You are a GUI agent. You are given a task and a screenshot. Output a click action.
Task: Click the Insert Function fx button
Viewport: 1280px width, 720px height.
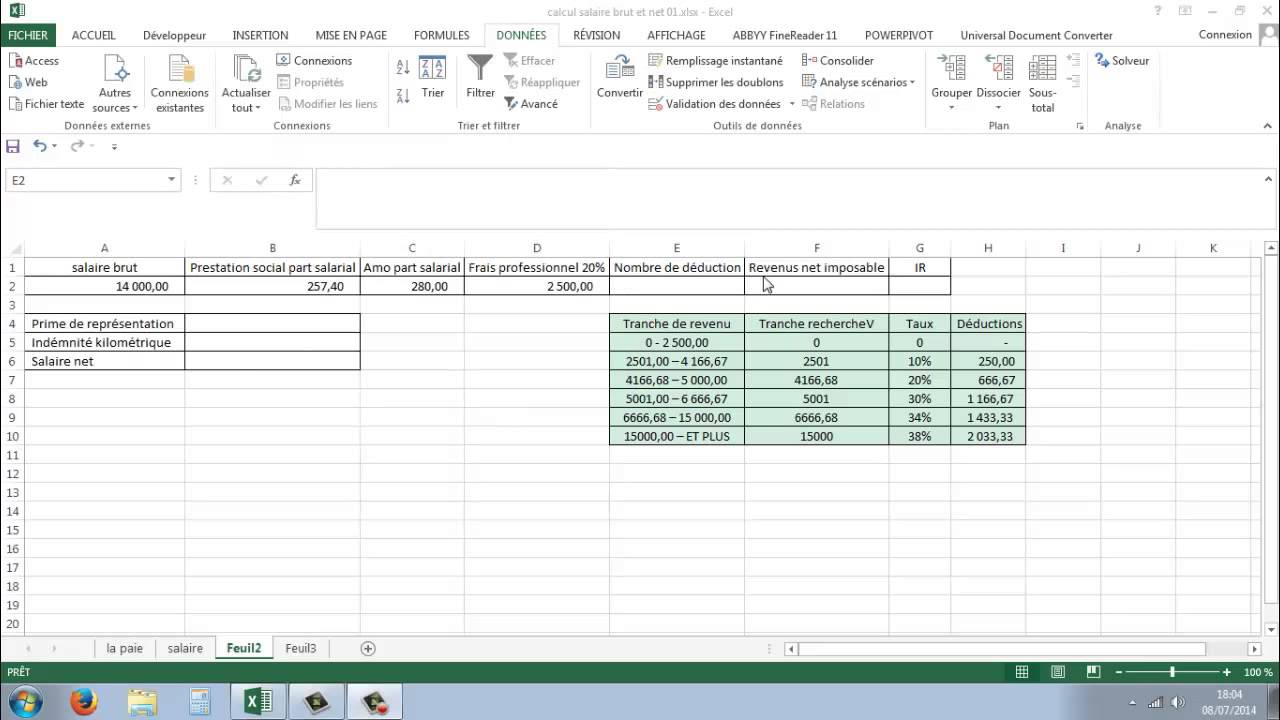pos(295,180)
